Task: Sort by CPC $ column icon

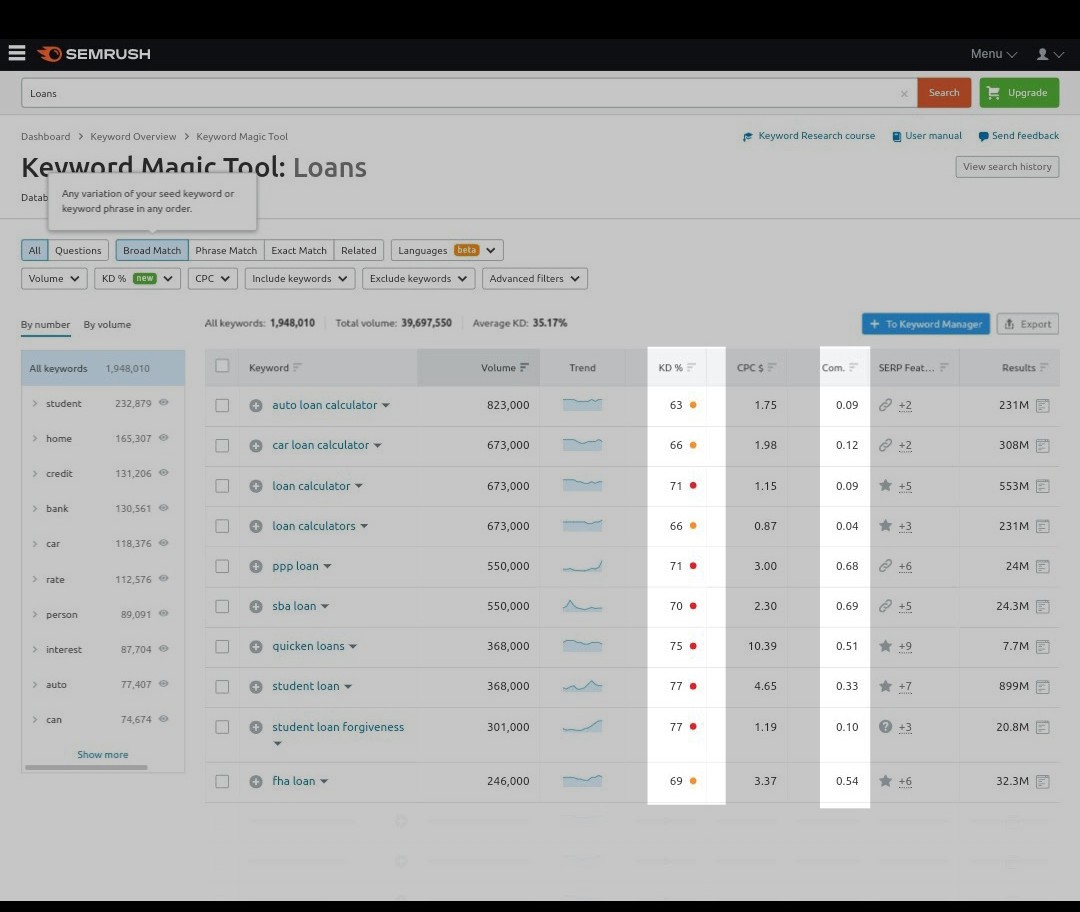Action: (x=771, y=367)
